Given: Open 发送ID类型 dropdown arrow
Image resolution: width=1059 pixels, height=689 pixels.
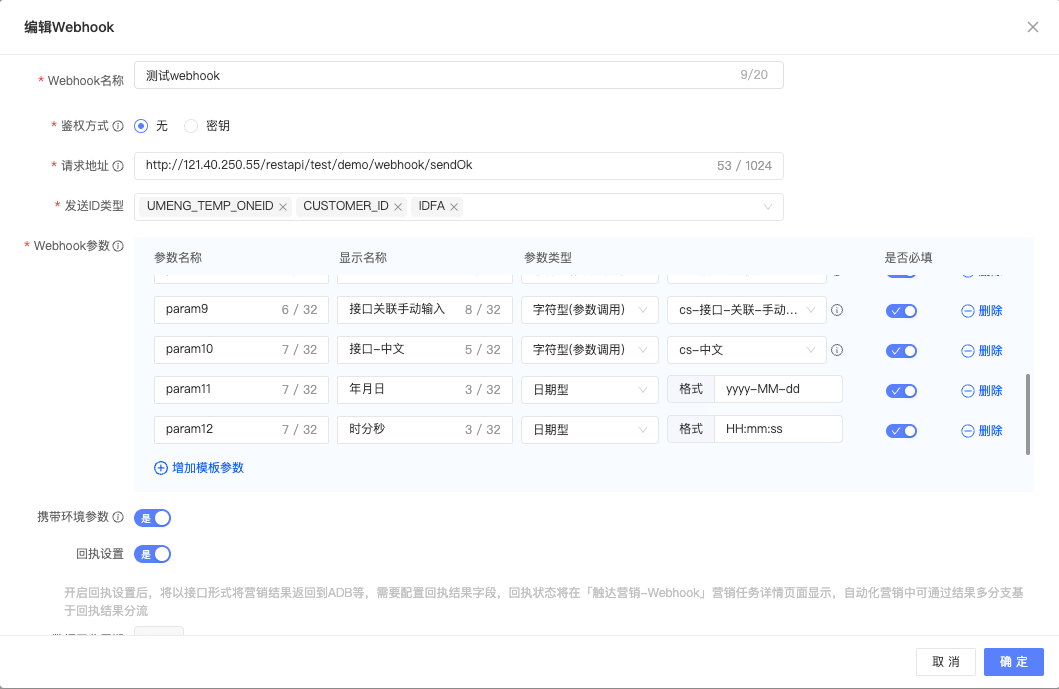Looking at the screenshot, I should [768, 207].
